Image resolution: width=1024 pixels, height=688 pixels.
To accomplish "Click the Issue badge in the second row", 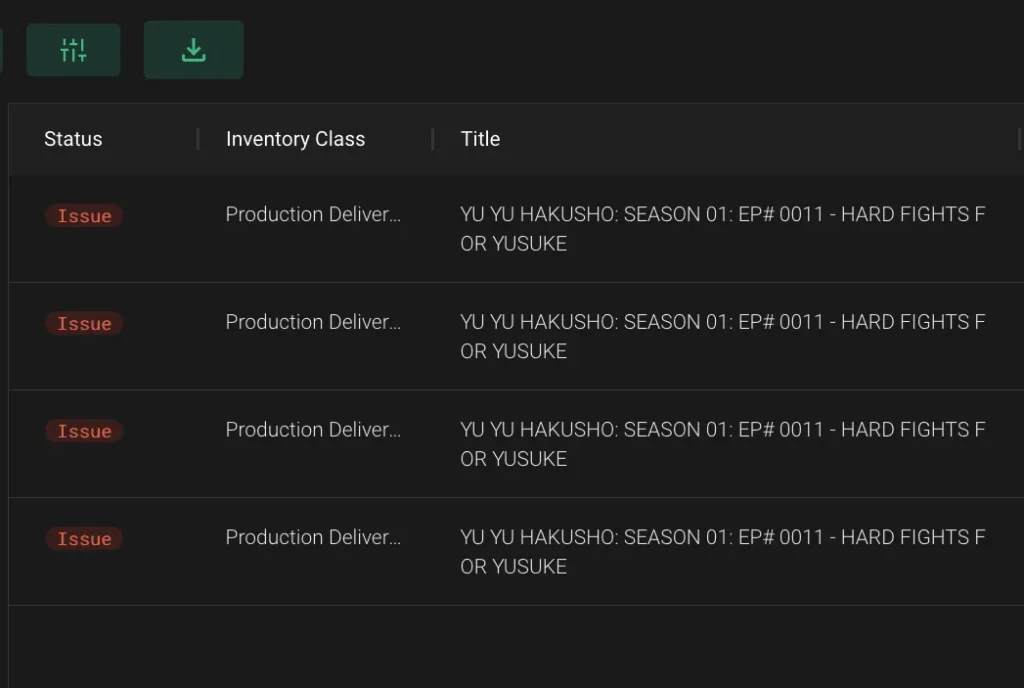I will pyautogui.click(x=84, y=324).
